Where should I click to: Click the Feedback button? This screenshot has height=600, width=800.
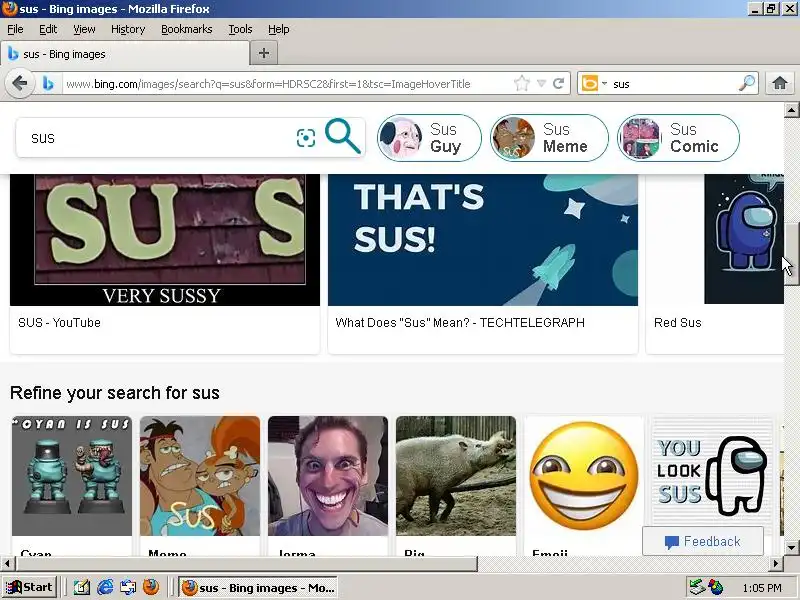(703, 541)
